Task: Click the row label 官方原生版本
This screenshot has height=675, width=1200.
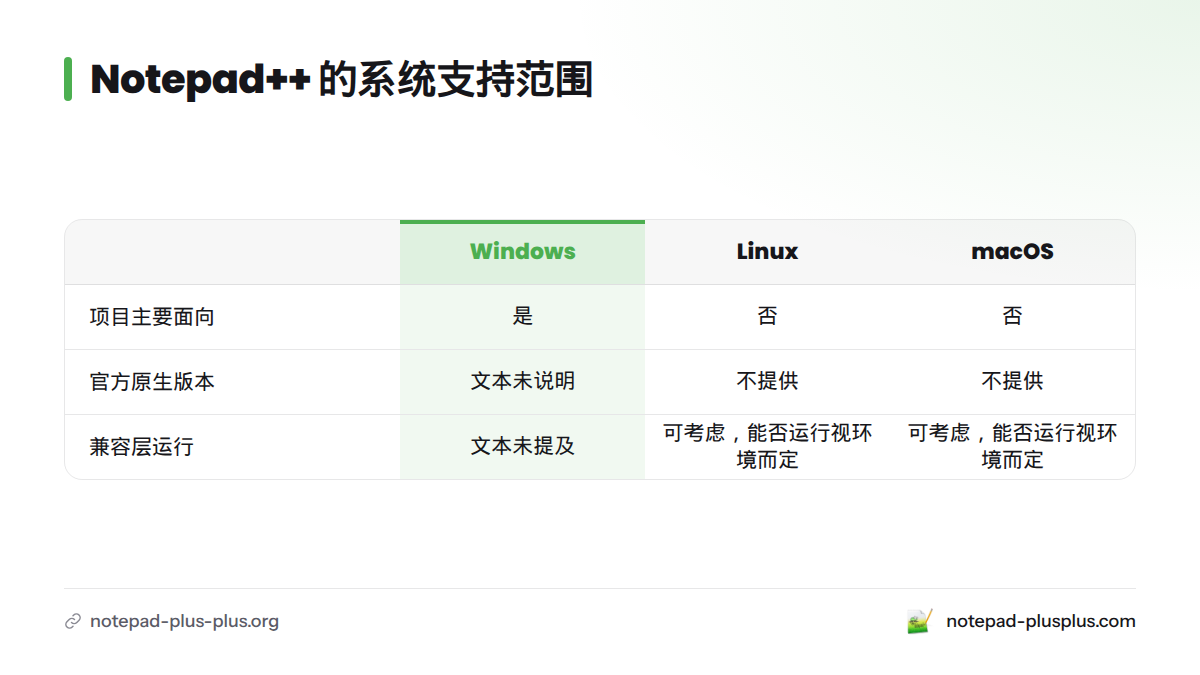Action: pos(152,382)
